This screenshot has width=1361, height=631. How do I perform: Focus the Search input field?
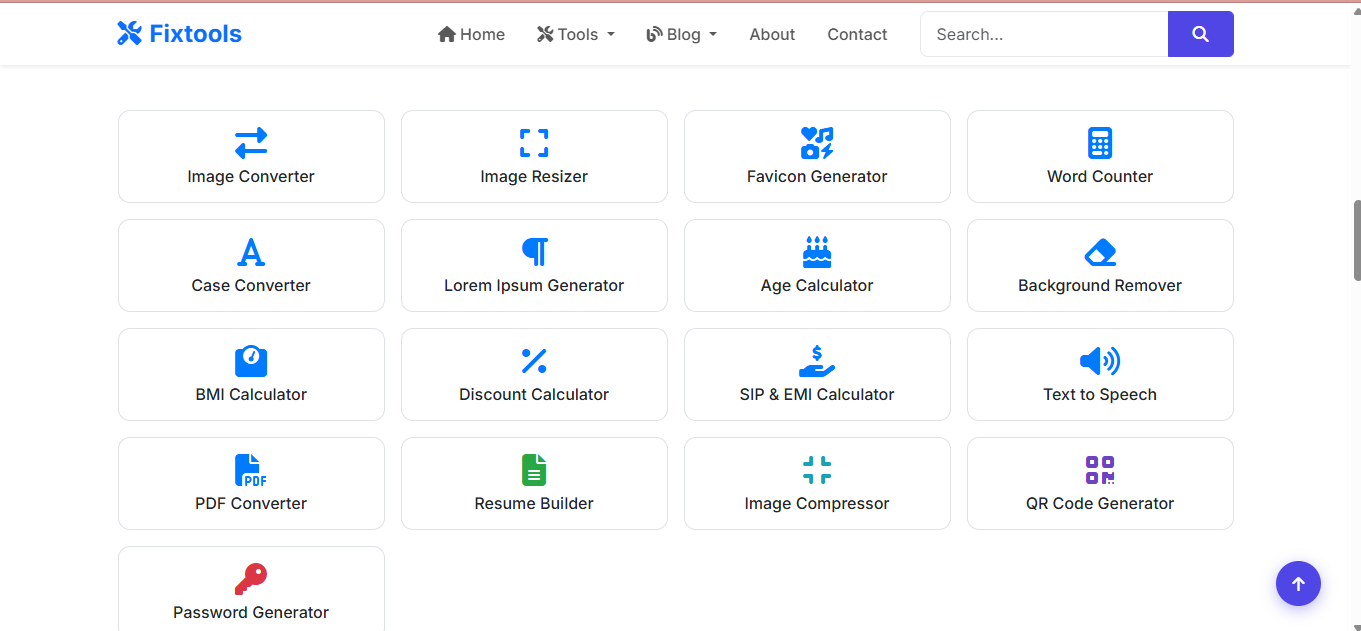click(1043, 34)
